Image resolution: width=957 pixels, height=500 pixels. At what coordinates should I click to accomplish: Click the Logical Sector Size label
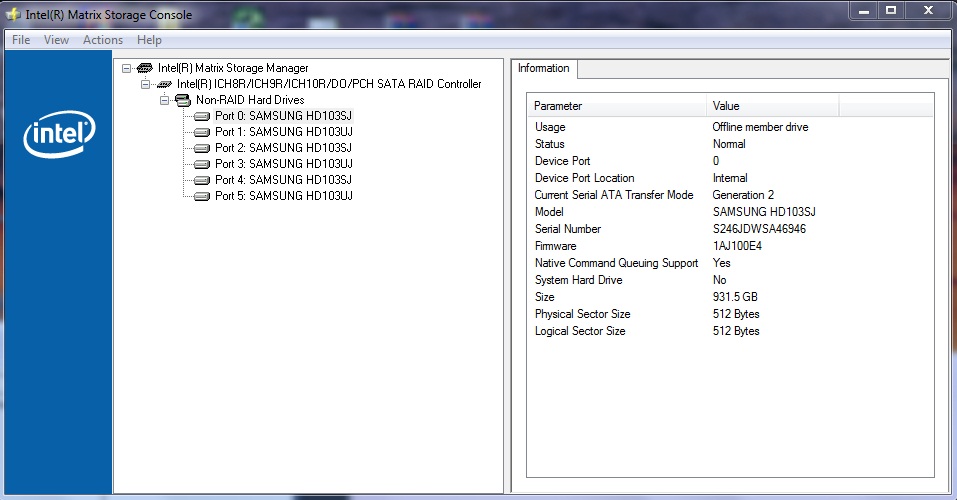point(580,332)
